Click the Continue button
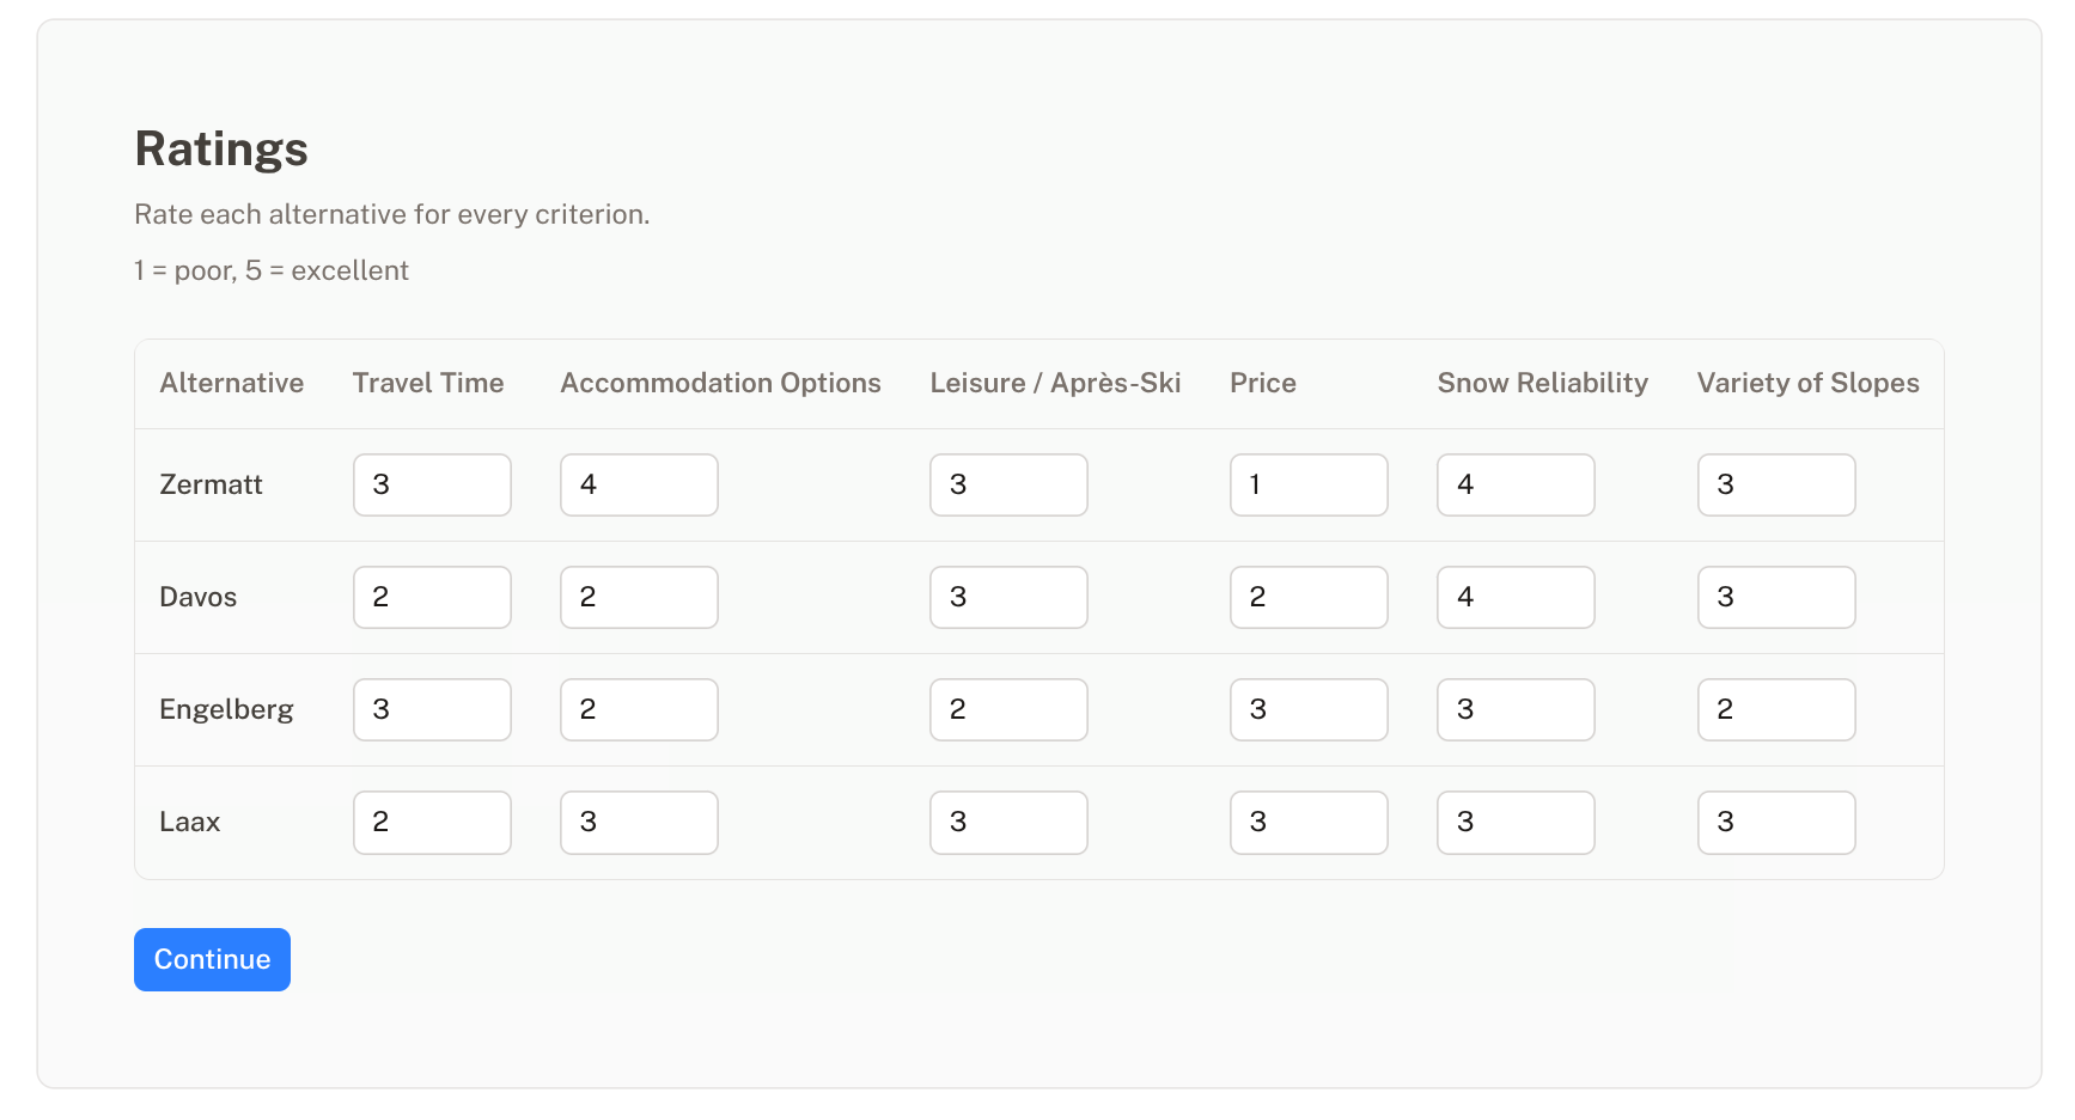The width and height of the screenshot is (2075, 1120). (212, 959)
